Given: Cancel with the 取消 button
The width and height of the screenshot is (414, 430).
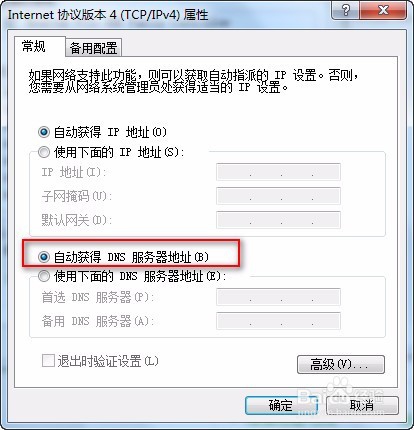Looking at the screenshot, I should (362, 405).
